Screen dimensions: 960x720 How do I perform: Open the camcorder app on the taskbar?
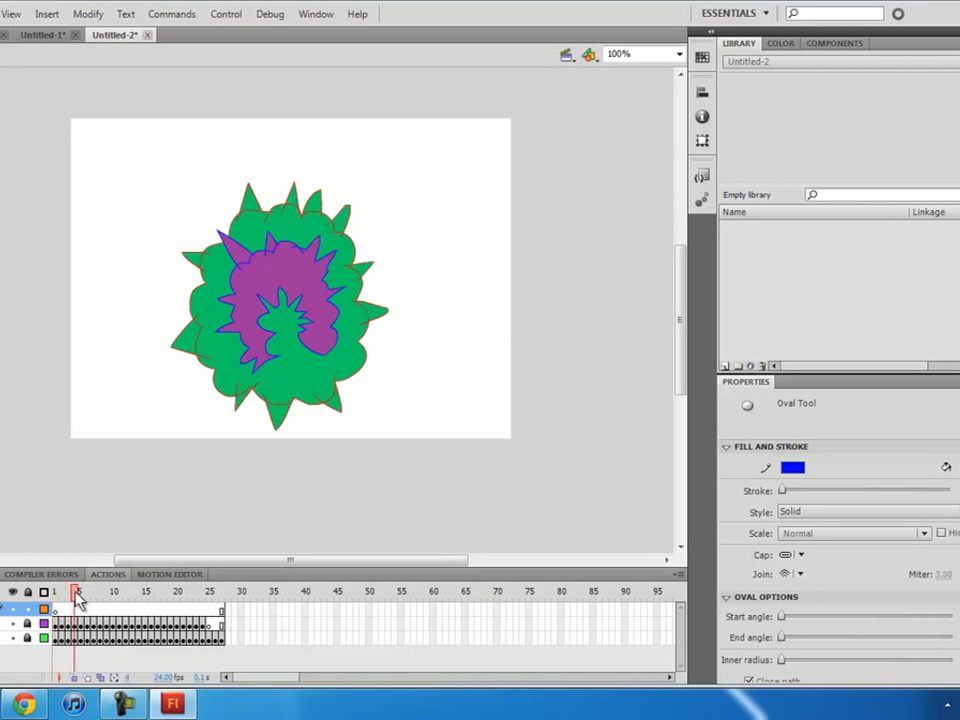[x=123, y=704]
